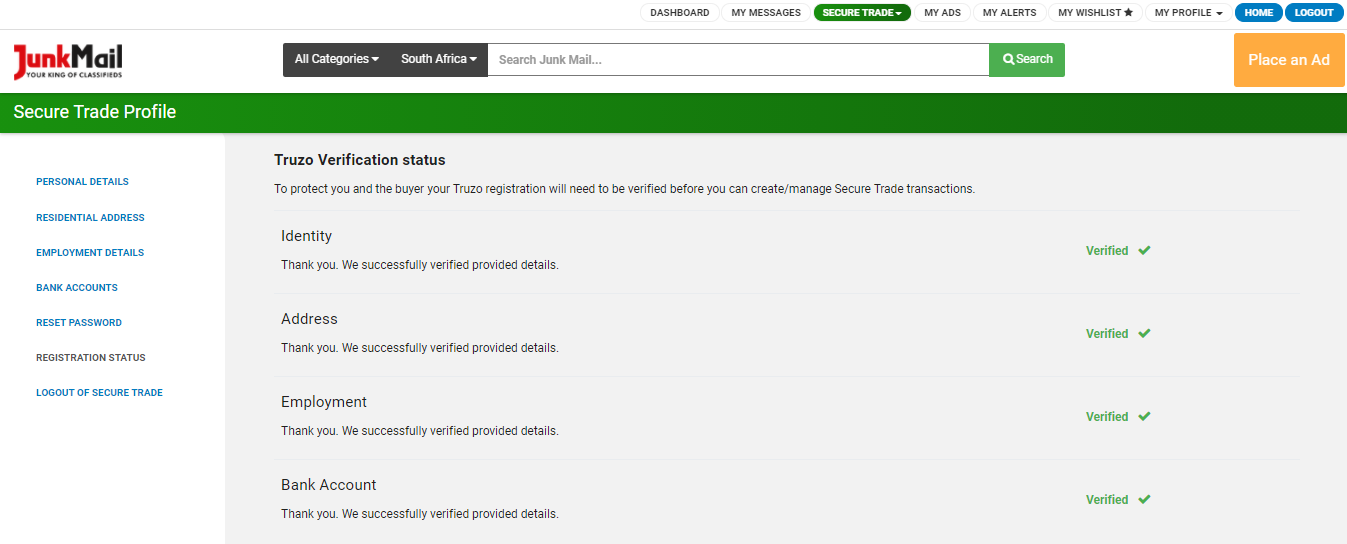The width and height of the screenshot is (1347, 544).
Task: Click Logout of Secure Trade link
Action: 99,393
